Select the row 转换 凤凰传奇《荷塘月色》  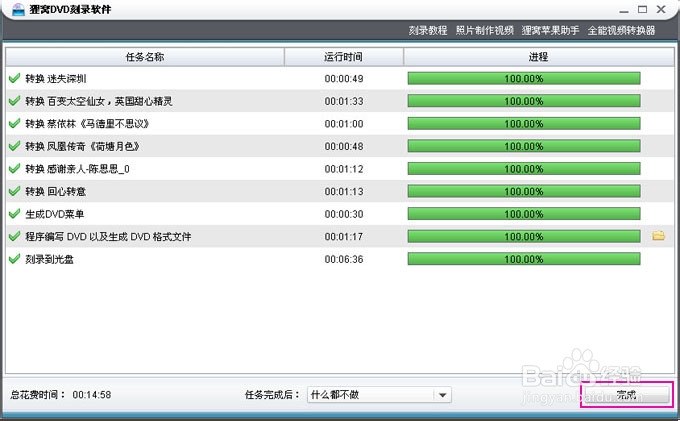(x=340, y=146)
